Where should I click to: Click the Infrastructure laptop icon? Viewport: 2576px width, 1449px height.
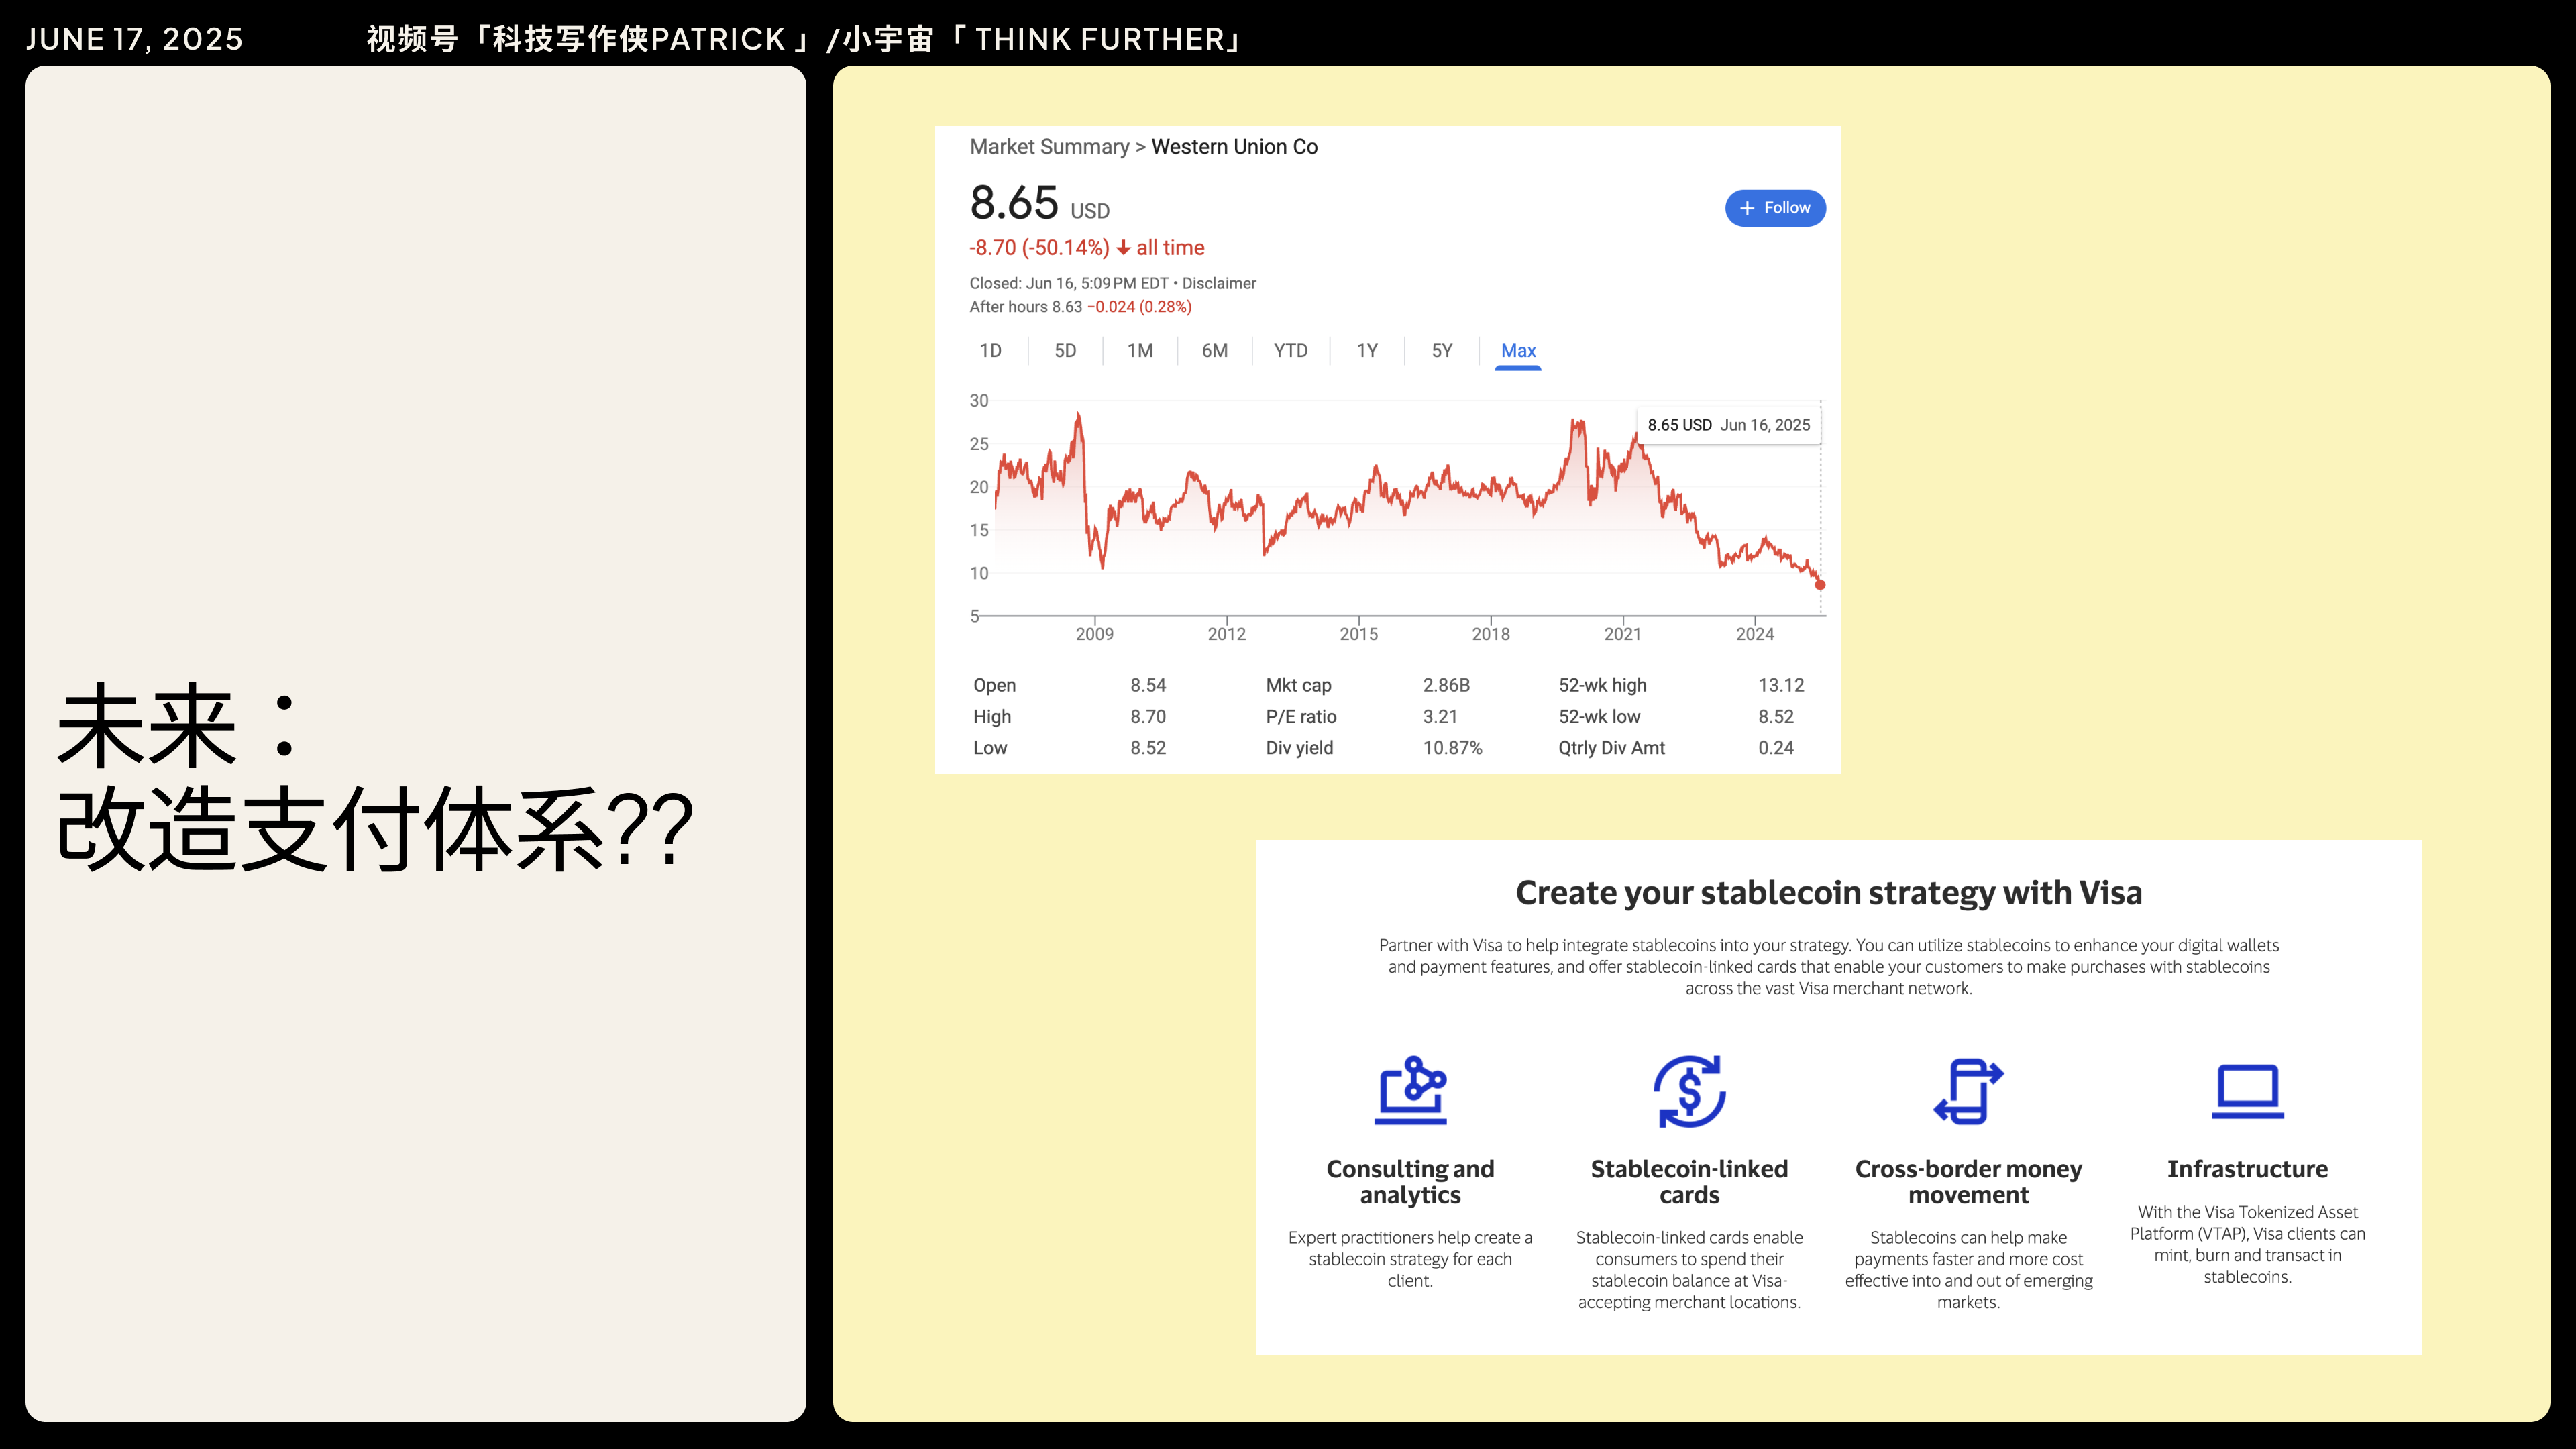2247,1091
